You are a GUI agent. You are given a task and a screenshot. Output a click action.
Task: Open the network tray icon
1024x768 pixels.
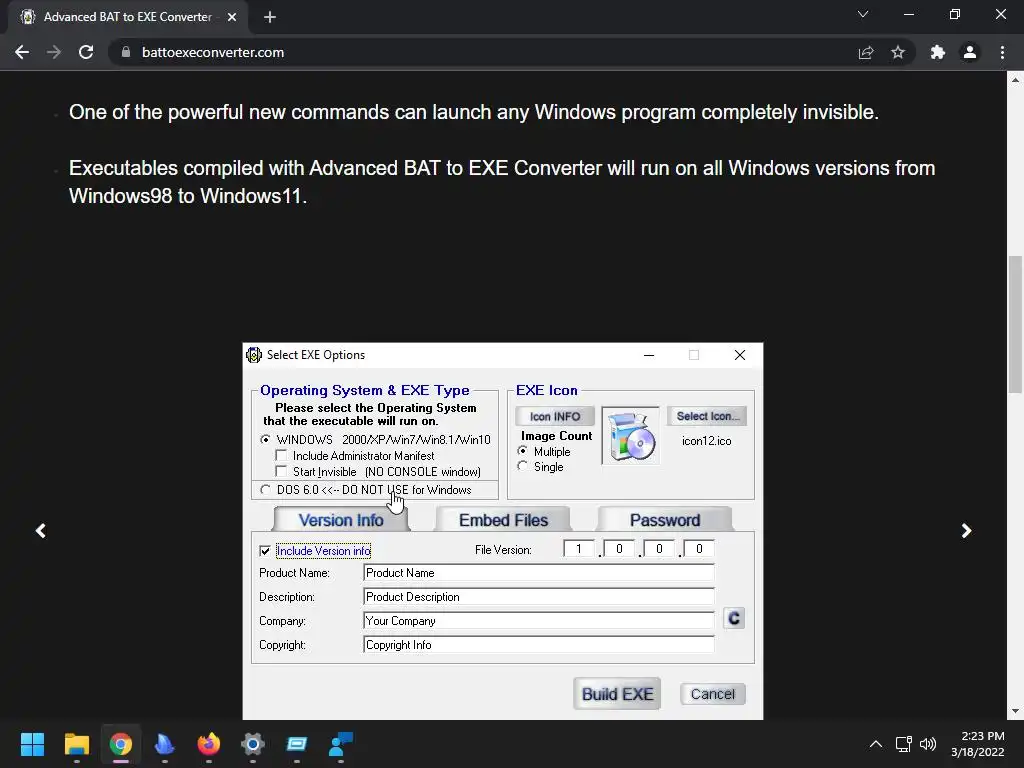[904, 744]
